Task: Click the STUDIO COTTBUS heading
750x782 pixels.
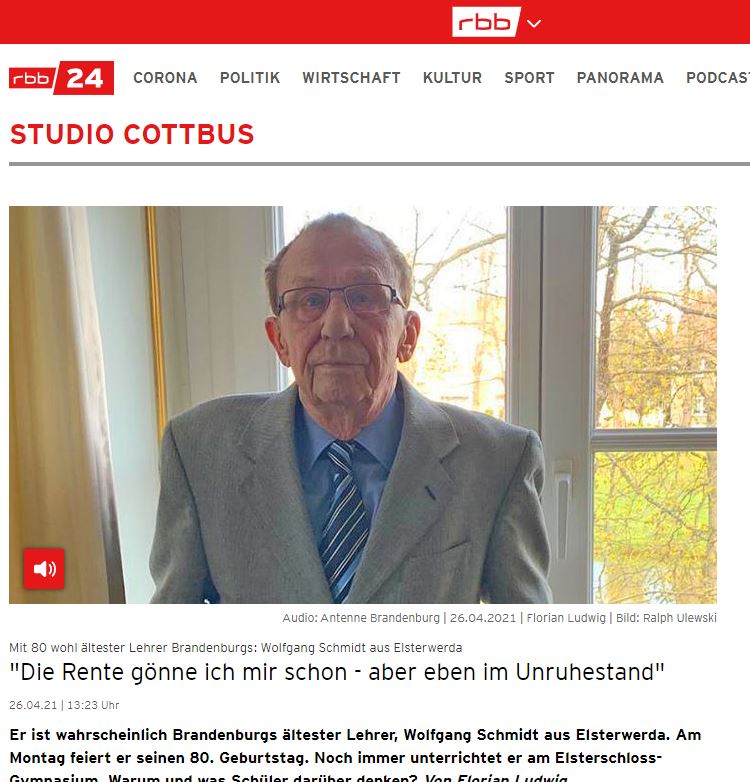Action: coord(132,135)
